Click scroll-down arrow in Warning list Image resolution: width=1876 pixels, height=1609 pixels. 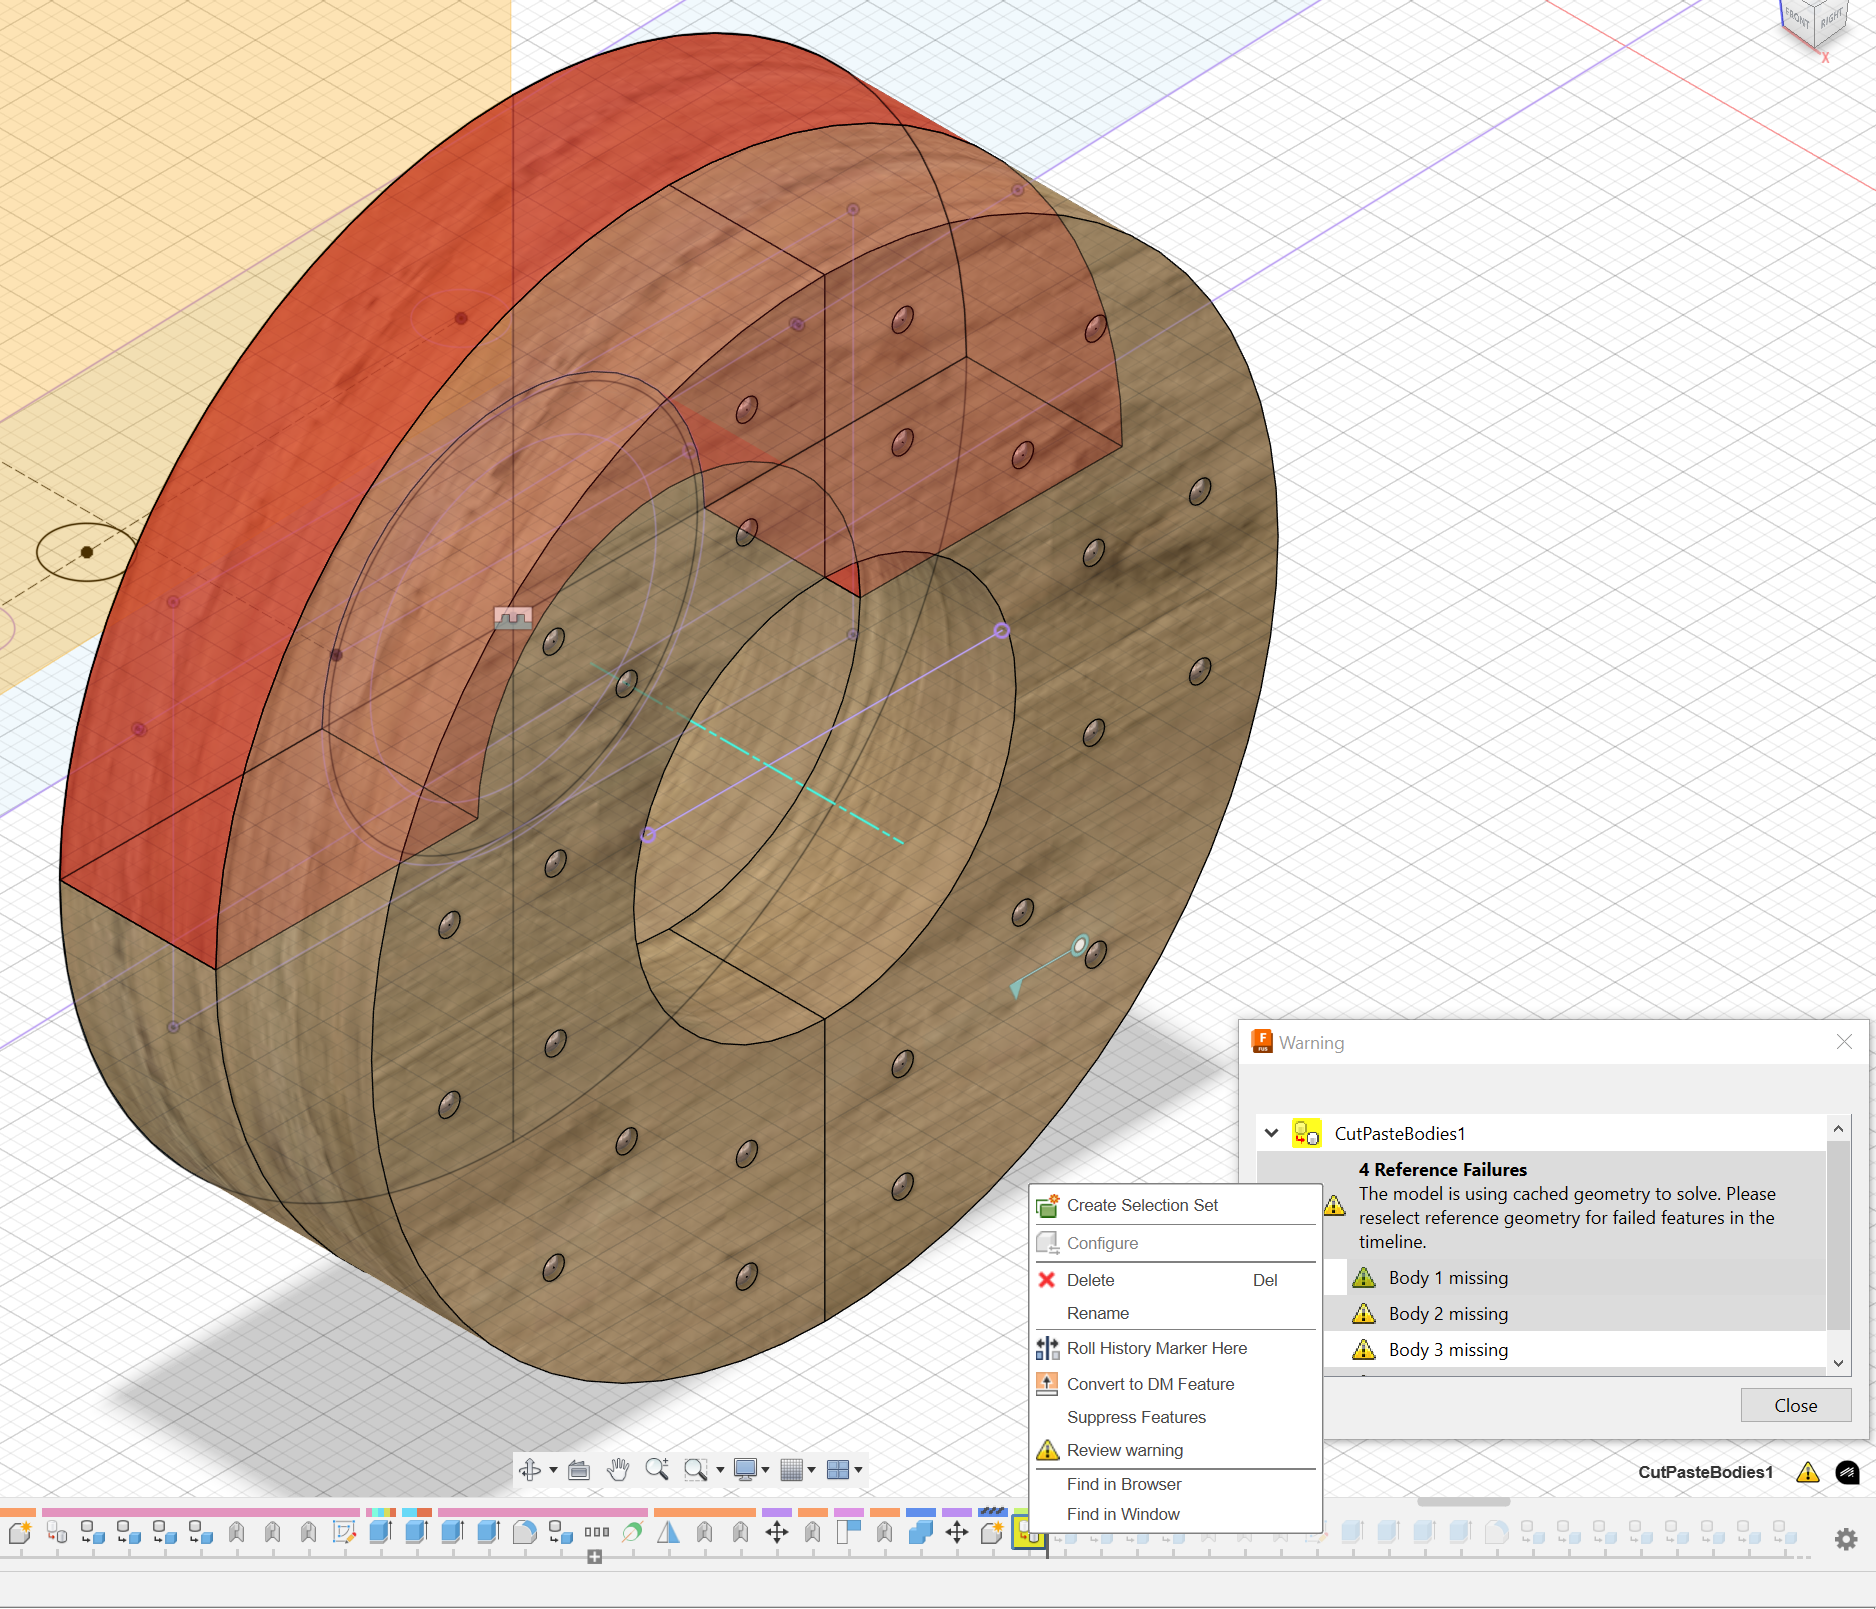pos(1838,1363)
